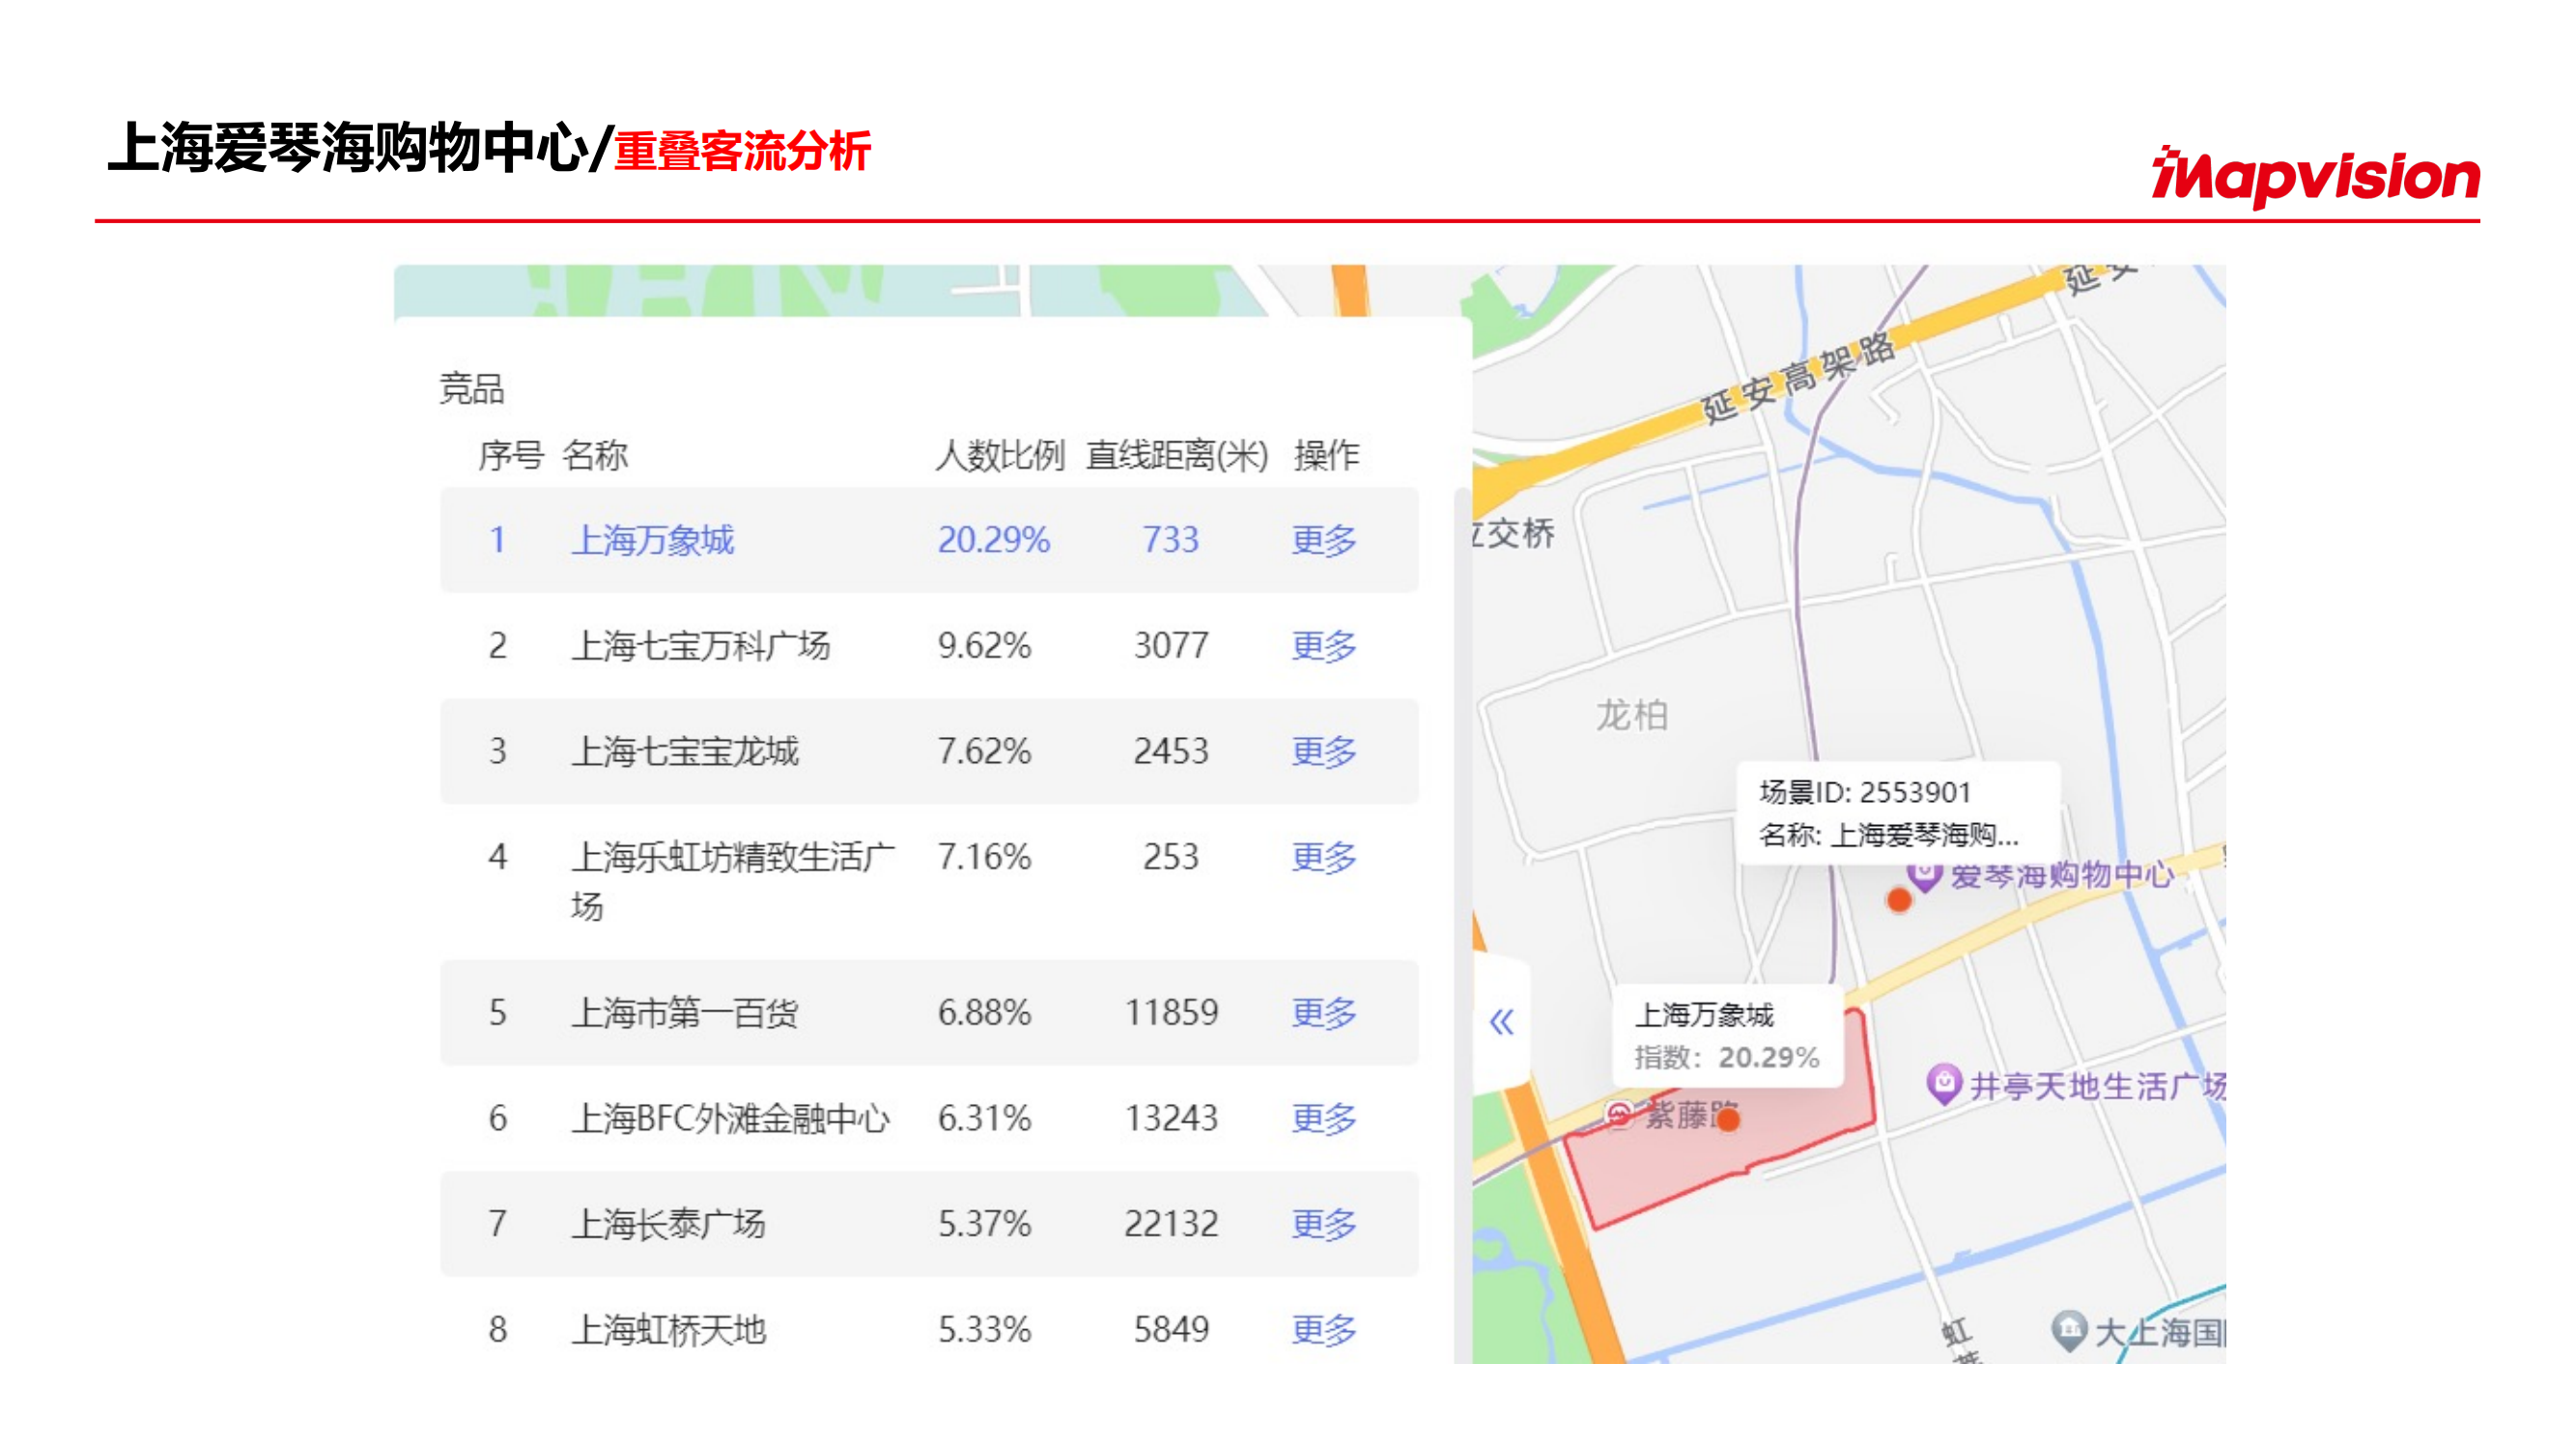Click the distance value 11859
This screenshot has height=1449, width=2576.
tap(1171, 1013)
